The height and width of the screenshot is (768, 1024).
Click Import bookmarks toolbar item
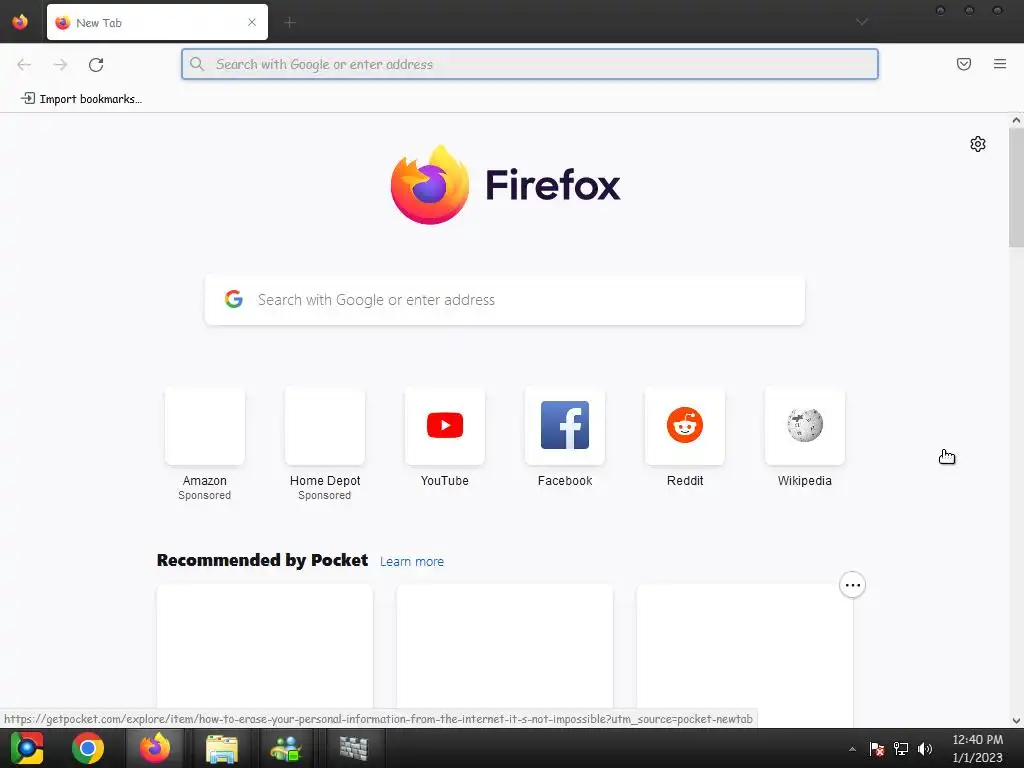82,99
